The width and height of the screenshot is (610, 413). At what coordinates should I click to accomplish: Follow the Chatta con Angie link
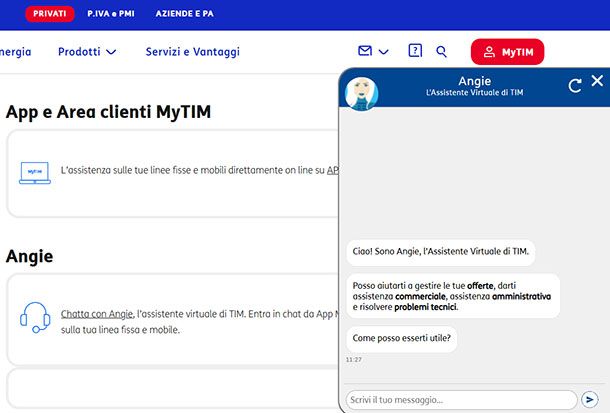click(x=97, y=313)
